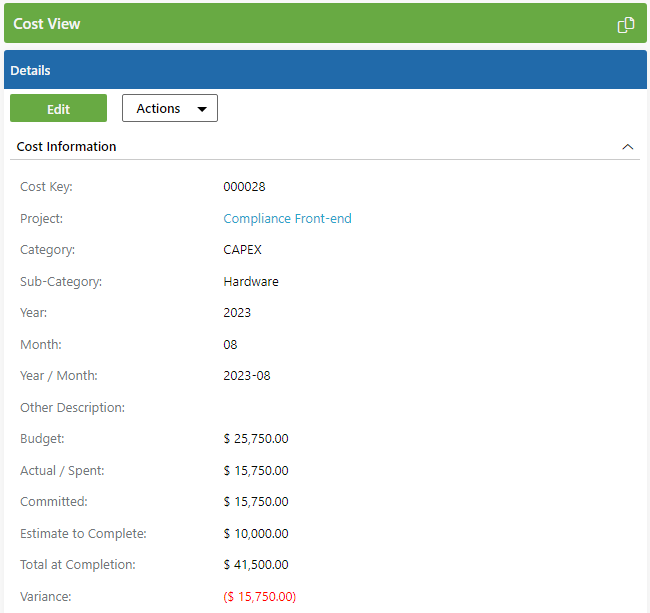Click the Year / Month value 2023-08
The width and height of the screenshot is (650, 613).
pos(247,376)
